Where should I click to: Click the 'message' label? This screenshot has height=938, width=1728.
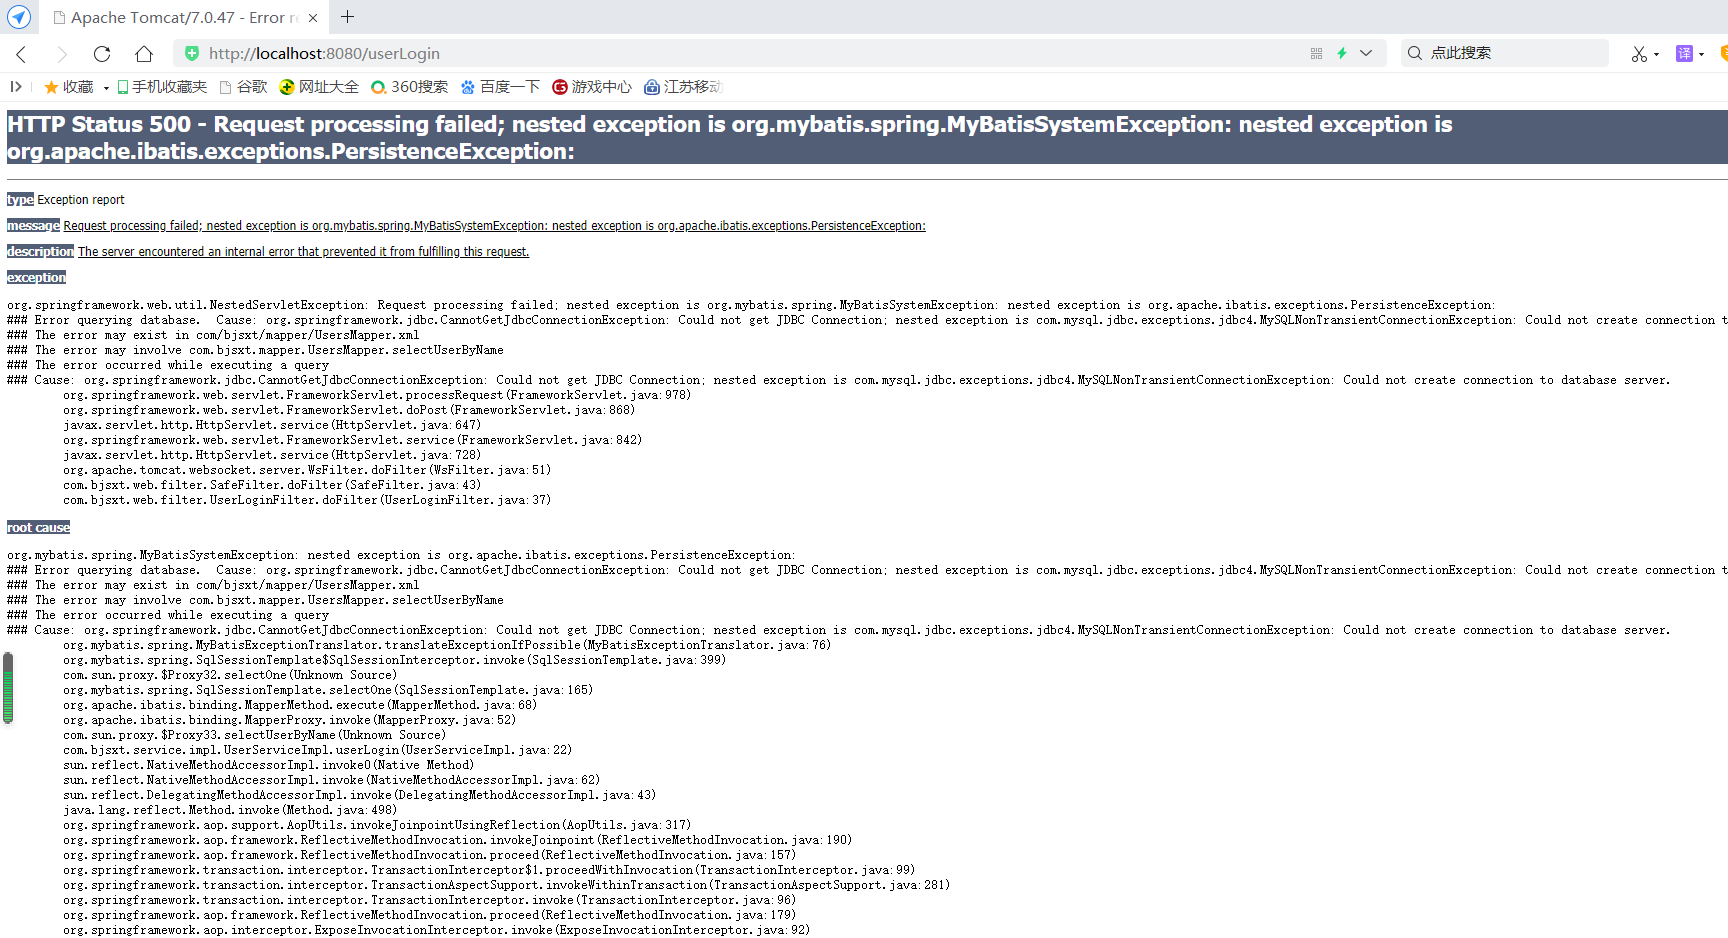point(33,226)
